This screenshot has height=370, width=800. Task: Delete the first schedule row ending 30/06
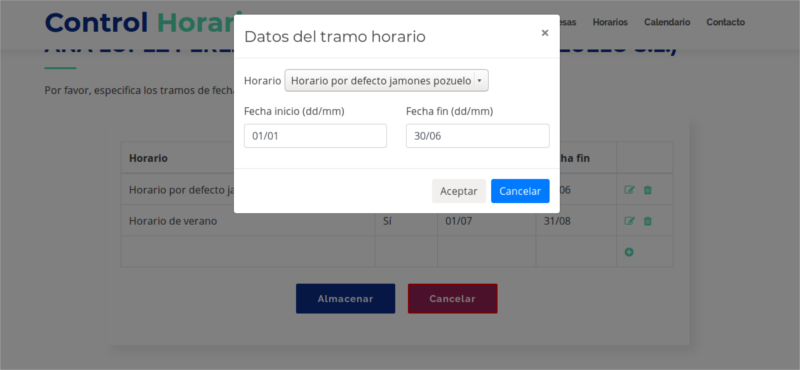click(647, 190)
